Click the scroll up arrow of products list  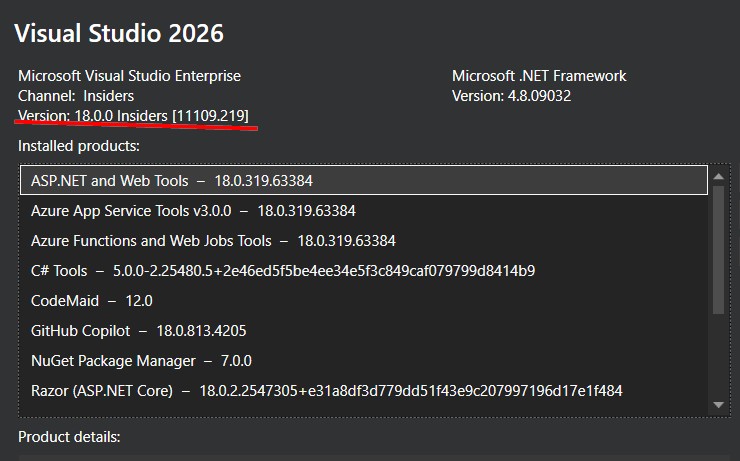pos(718,175)
